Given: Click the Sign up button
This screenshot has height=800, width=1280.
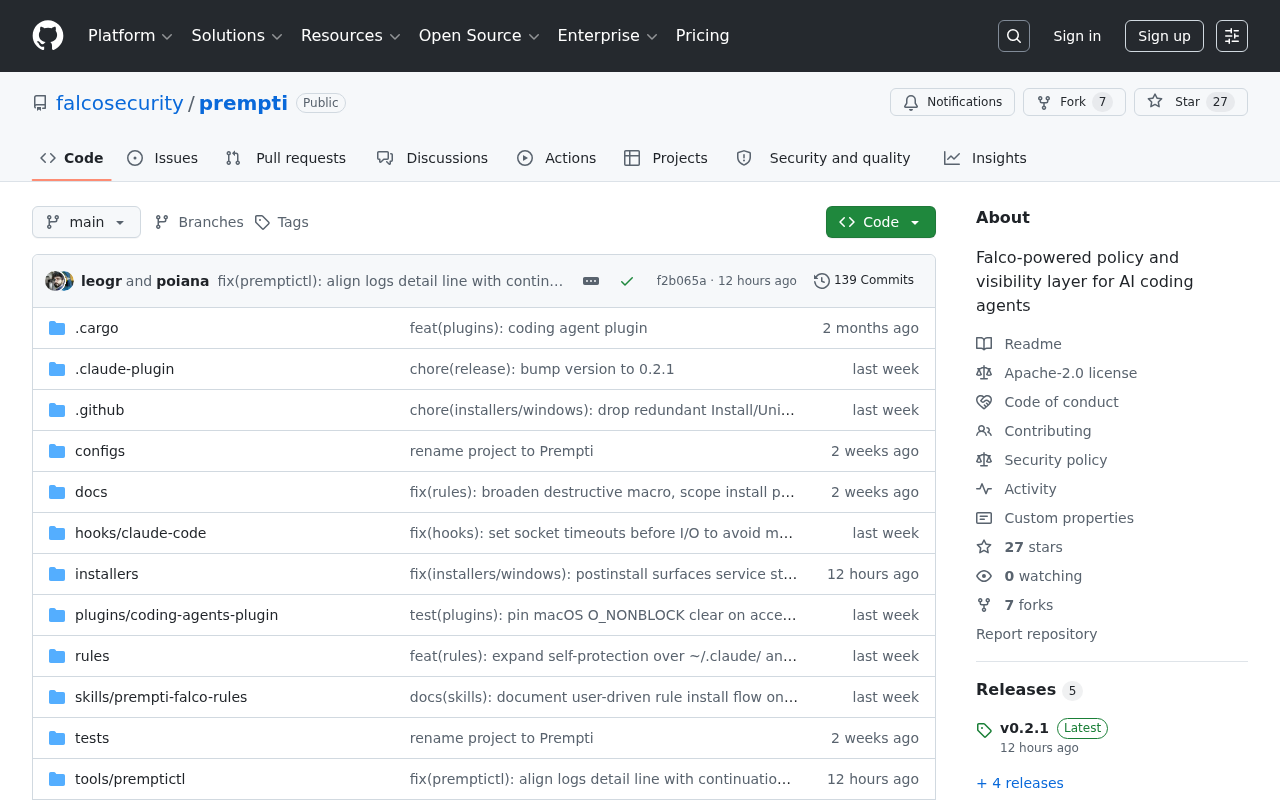Looking at the screenshot, I should tap(1164, 36).
